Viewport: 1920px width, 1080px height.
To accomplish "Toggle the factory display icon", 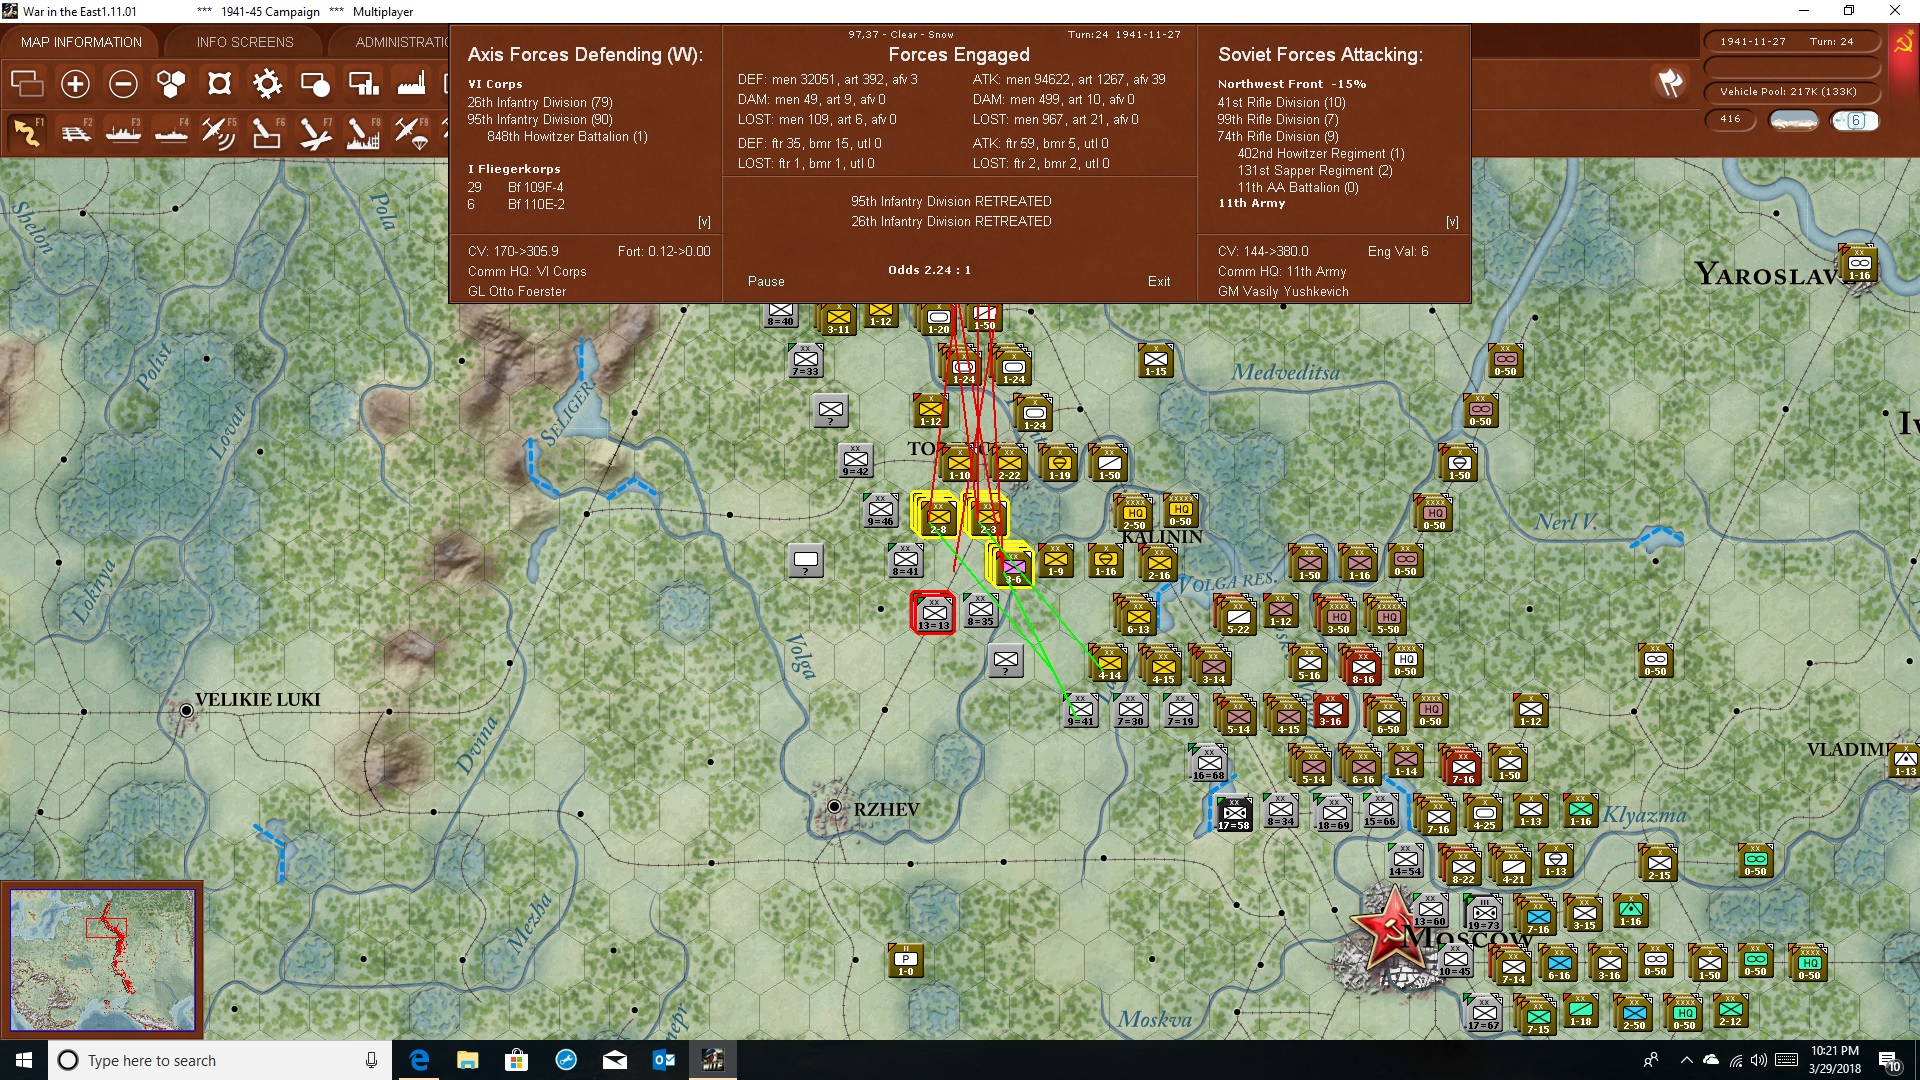I will click(x=411, y=84).
